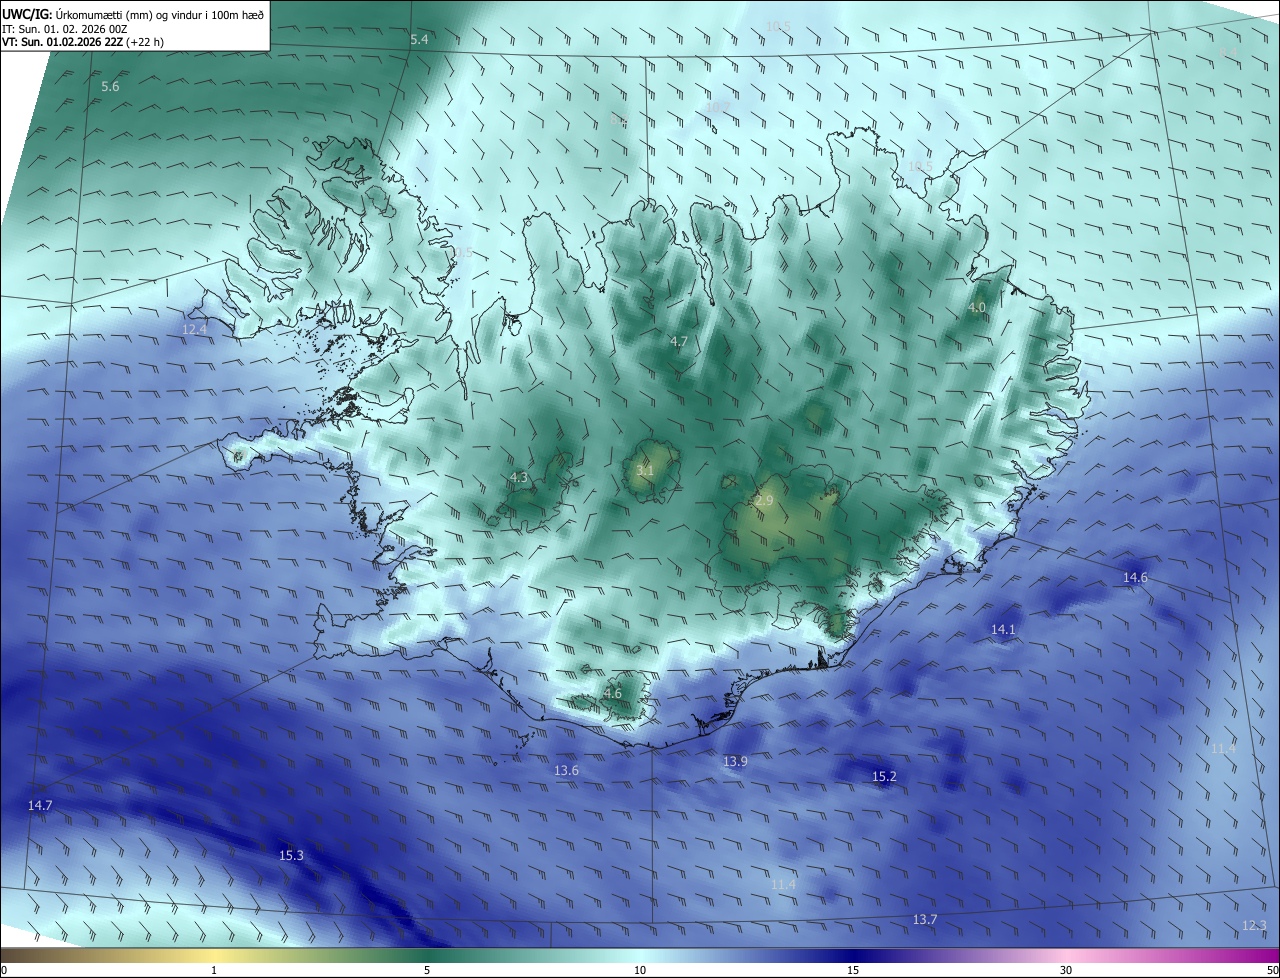1280x978 pixels.
Task: Click the map value '13.9'
Action: click(735, 762)
